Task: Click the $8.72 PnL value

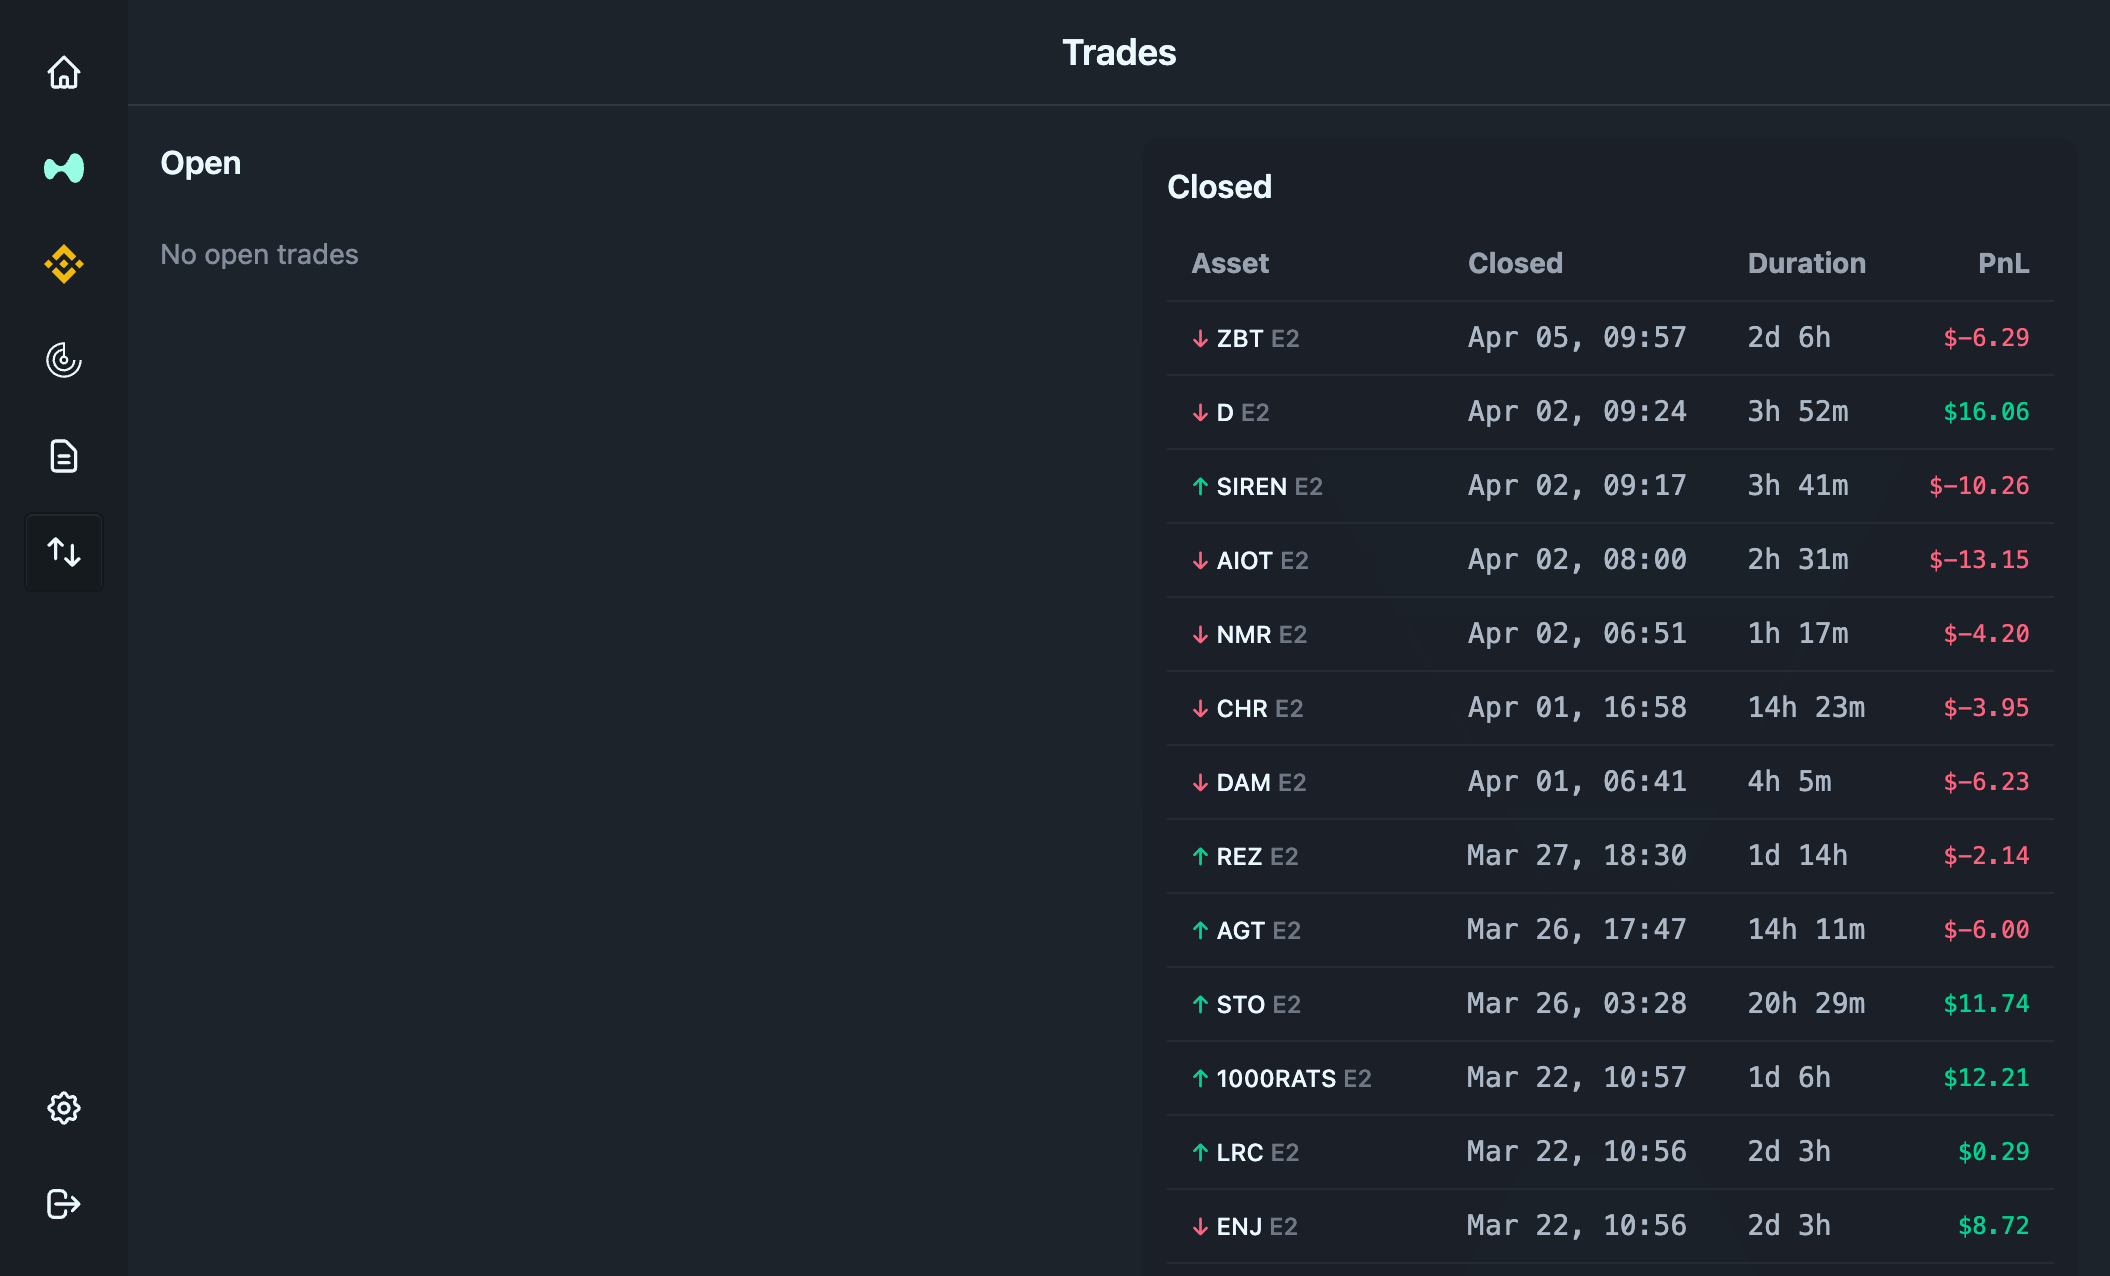Action: point(1993,1226)
